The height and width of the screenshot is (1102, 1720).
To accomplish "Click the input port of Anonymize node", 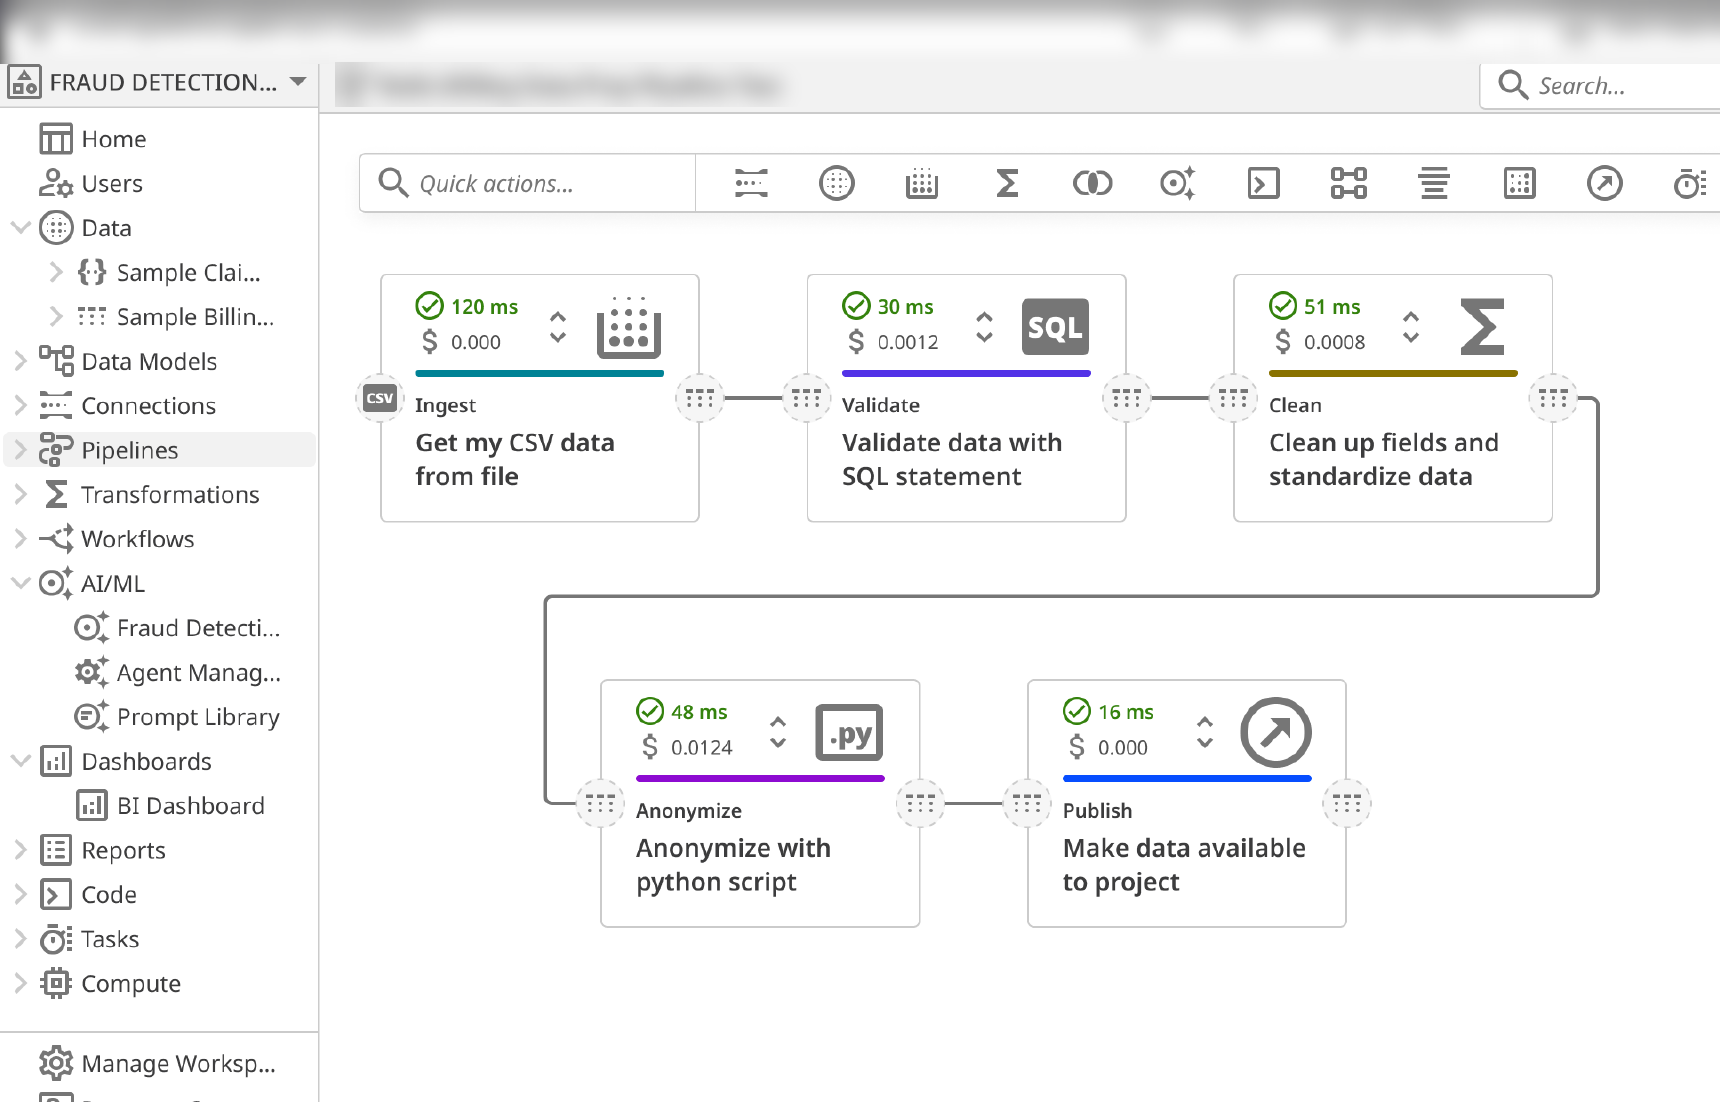I will tap(600, 803).
